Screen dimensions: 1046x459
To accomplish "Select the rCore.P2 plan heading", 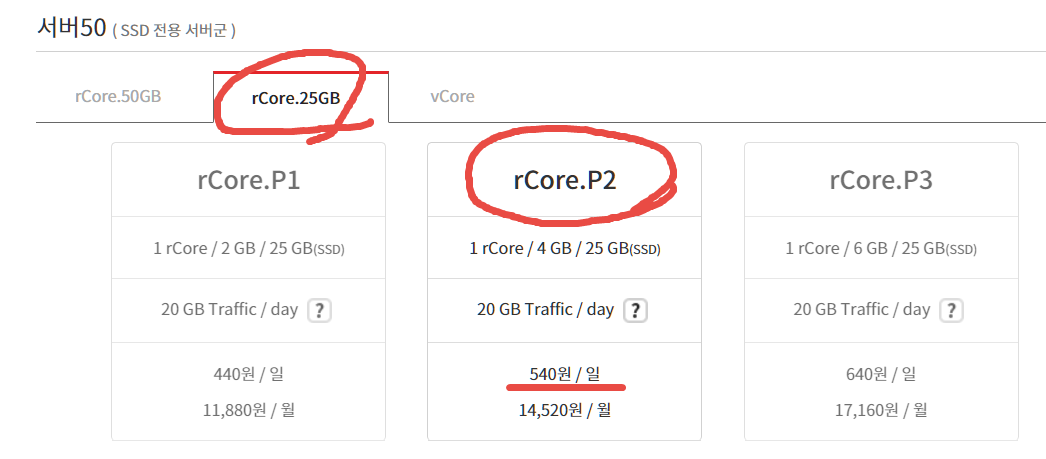I will pyautogui.click(x=564, y=180).
